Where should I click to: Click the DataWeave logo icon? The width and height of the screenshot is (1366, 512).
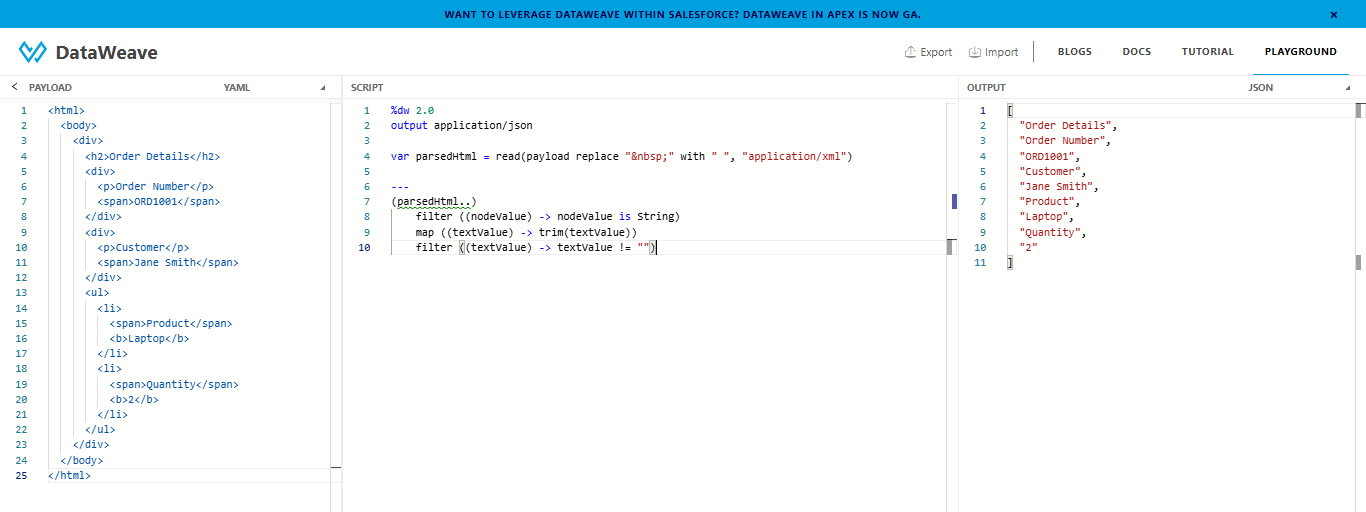pyautogui.click(x=33, y=52)
